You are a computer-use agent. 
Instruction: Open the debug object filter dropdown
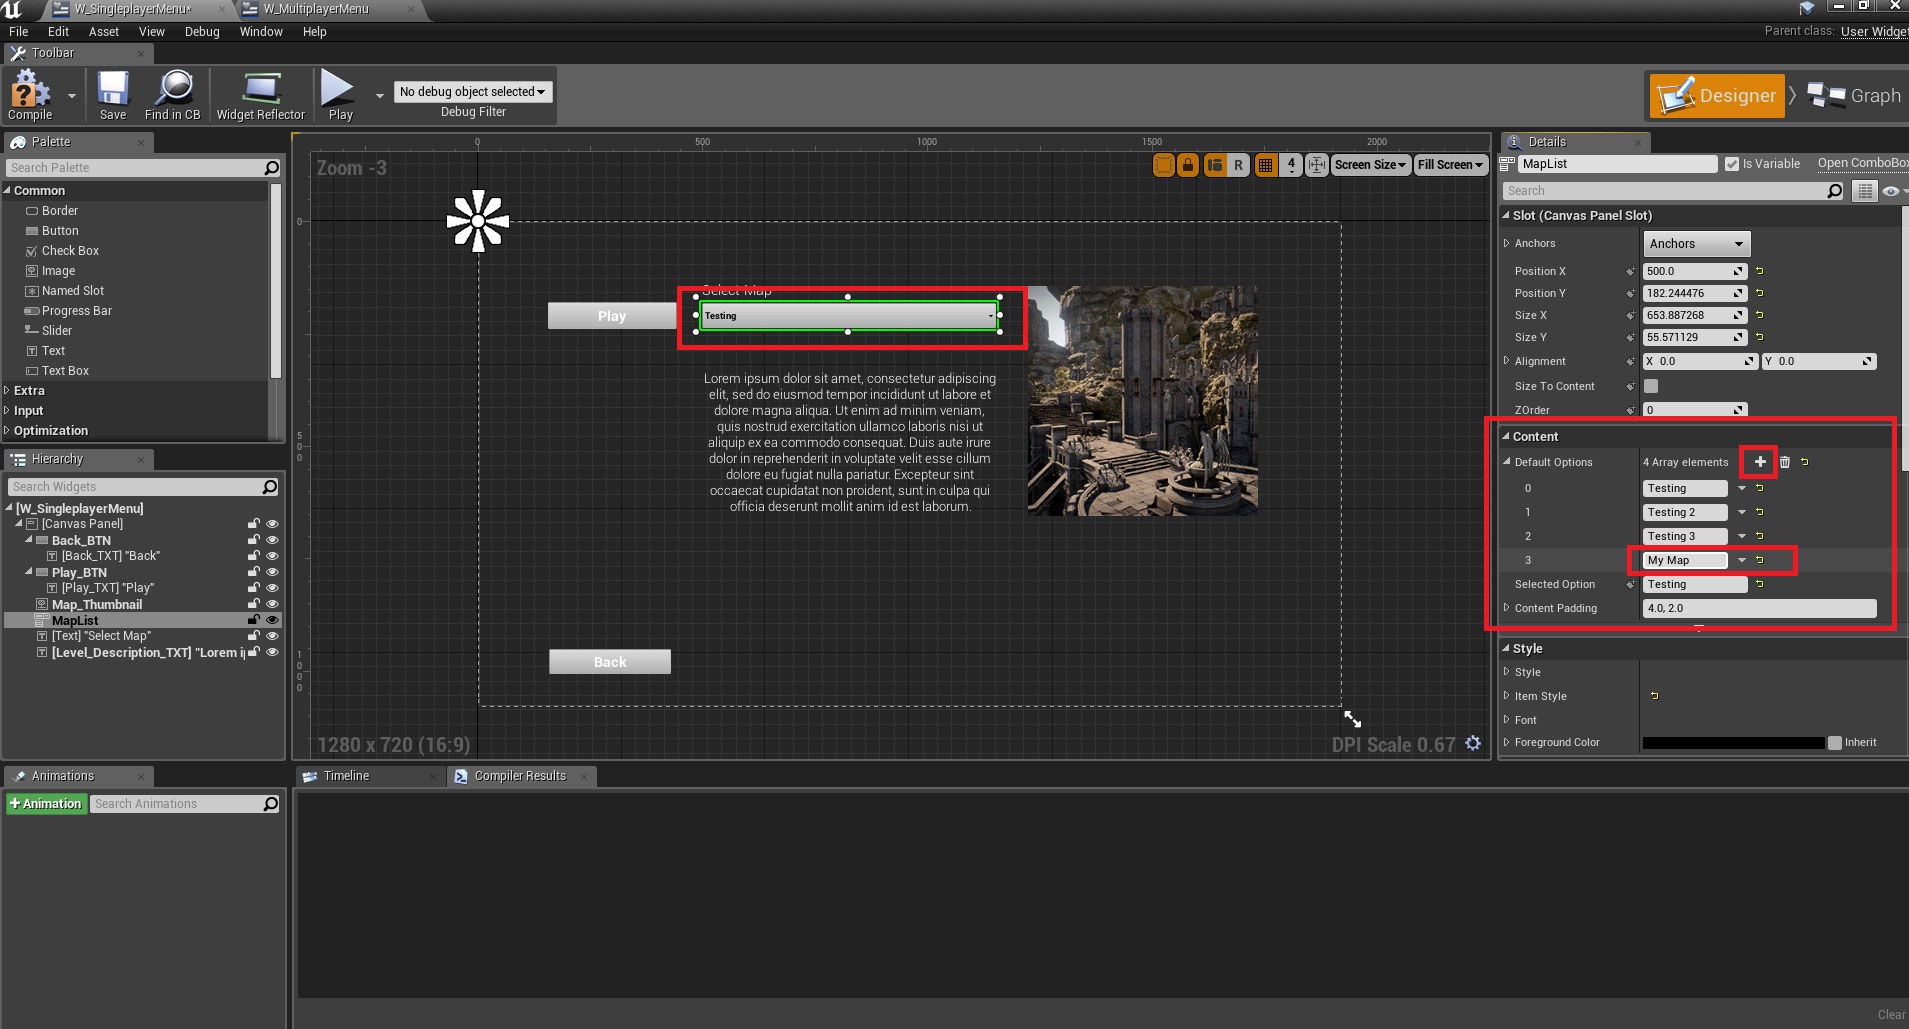coord(472,92)
